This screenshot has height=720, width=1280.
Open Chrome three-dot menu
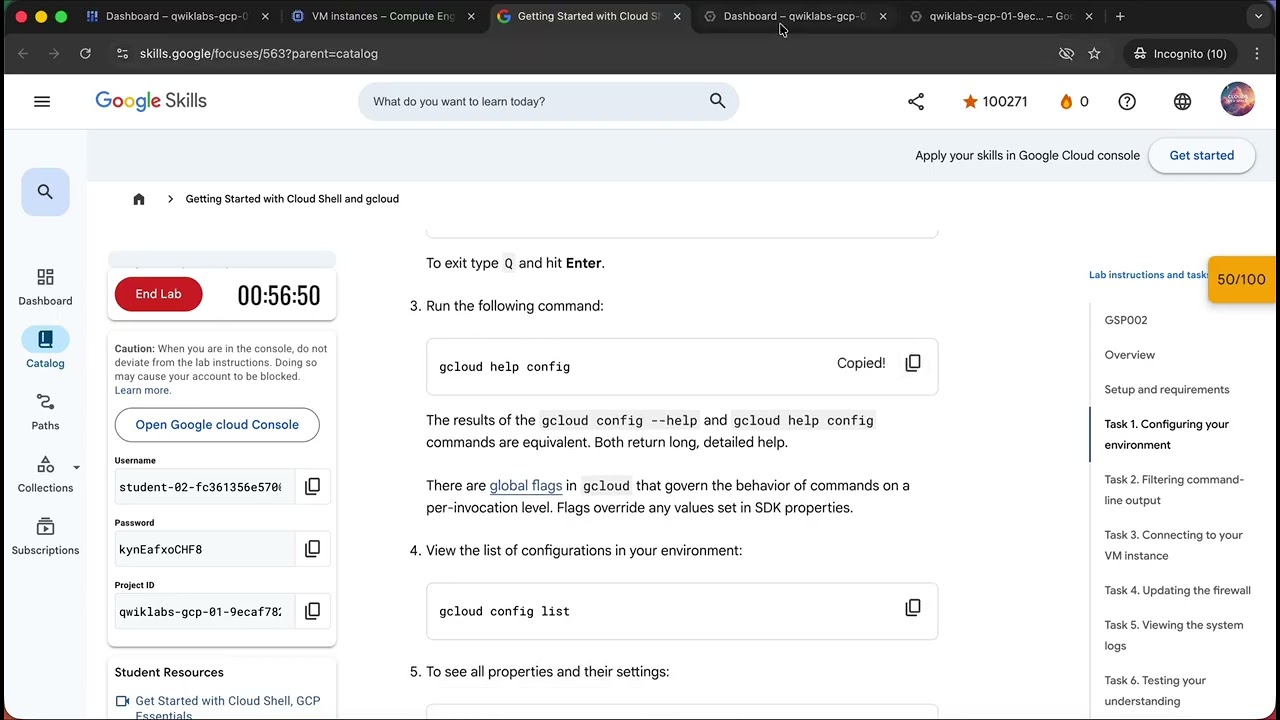[1257, 53]
